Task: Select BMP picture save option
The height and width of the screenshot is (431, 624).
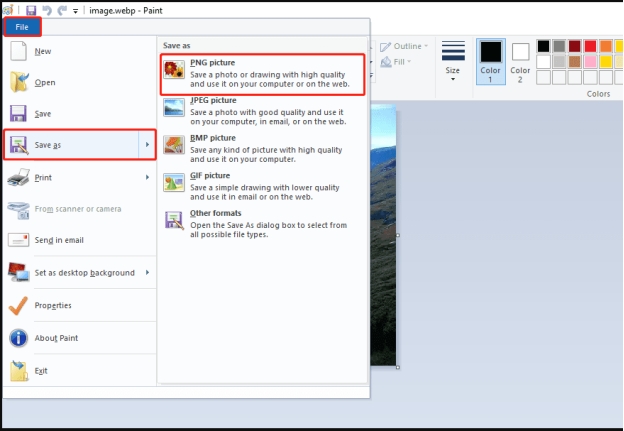Action: point(262,148)
